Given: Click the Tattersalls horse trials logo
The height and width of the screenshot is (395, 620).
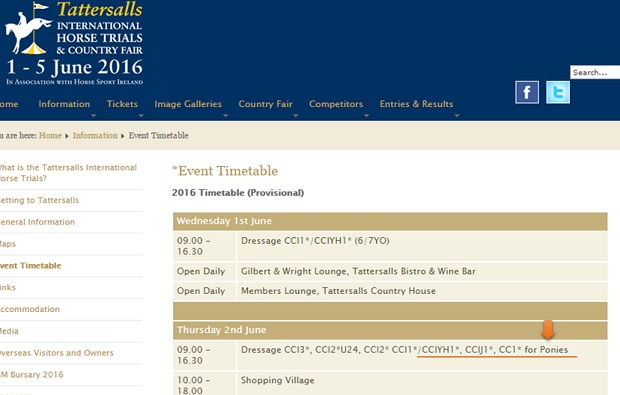Looking at the screenshot, I should pyautogui.click(x=74, y=43).
